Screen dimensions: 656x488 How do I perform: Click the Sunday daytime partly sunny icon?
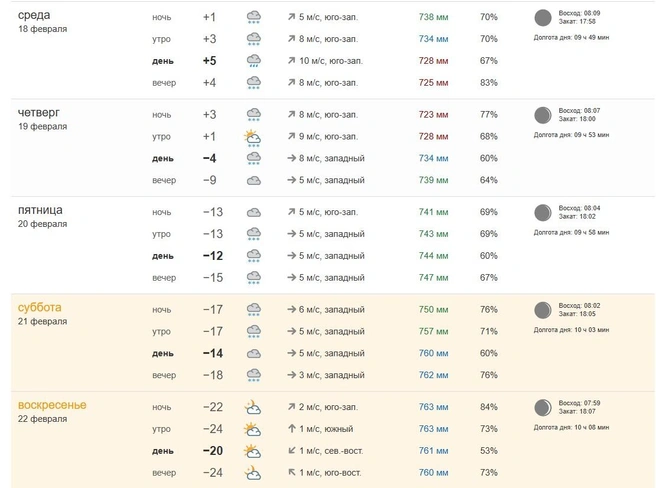(253, 451)
